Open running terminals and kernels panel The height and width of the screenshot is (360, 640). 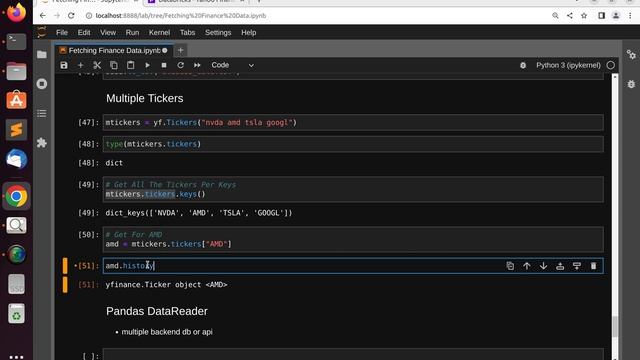tap(42, 84)
